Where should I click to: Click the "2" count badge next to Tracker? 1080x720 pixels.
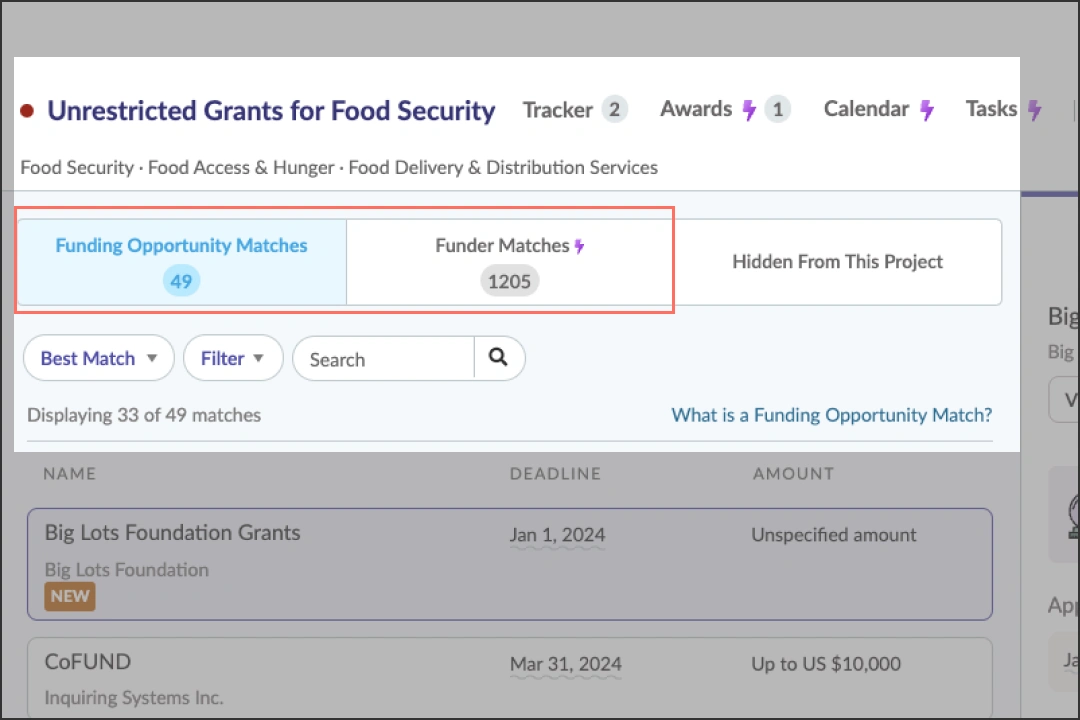click(617, 109)
